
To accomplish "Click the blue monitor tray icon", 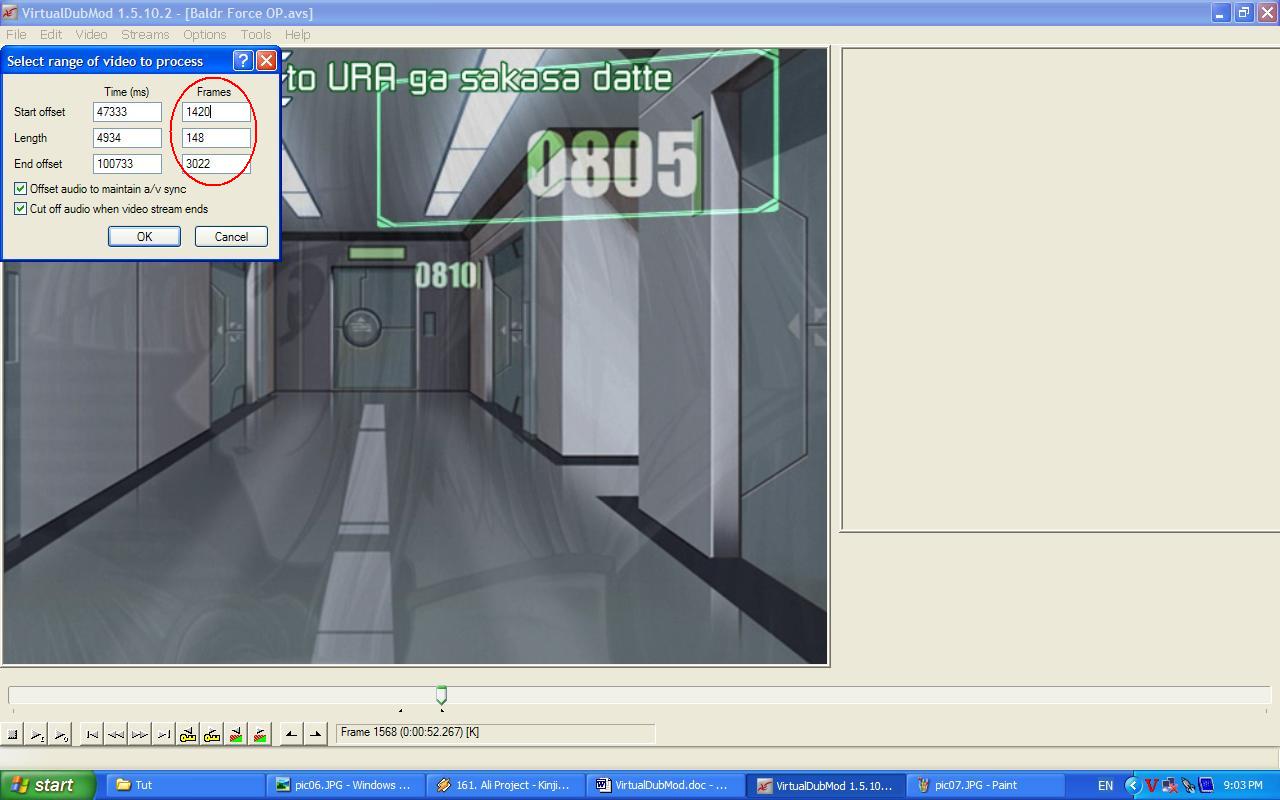I will coord(1205,785).
